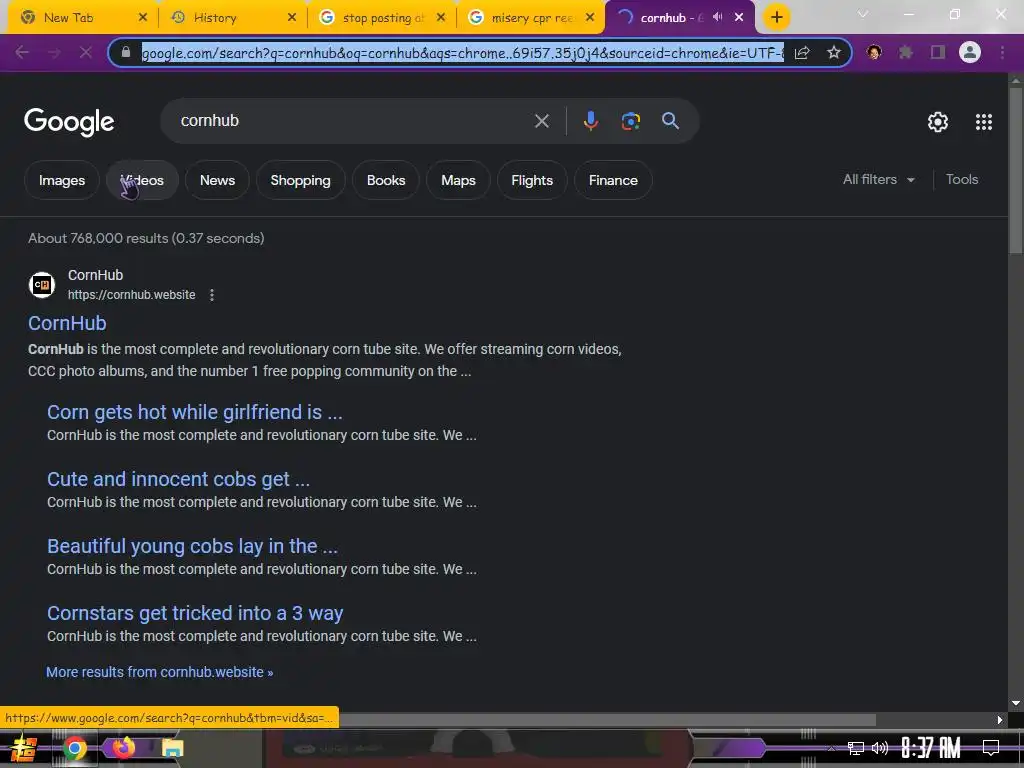Open a new tab with plus button
Screen dimensions: 1024x768
(x=776, y=18)
